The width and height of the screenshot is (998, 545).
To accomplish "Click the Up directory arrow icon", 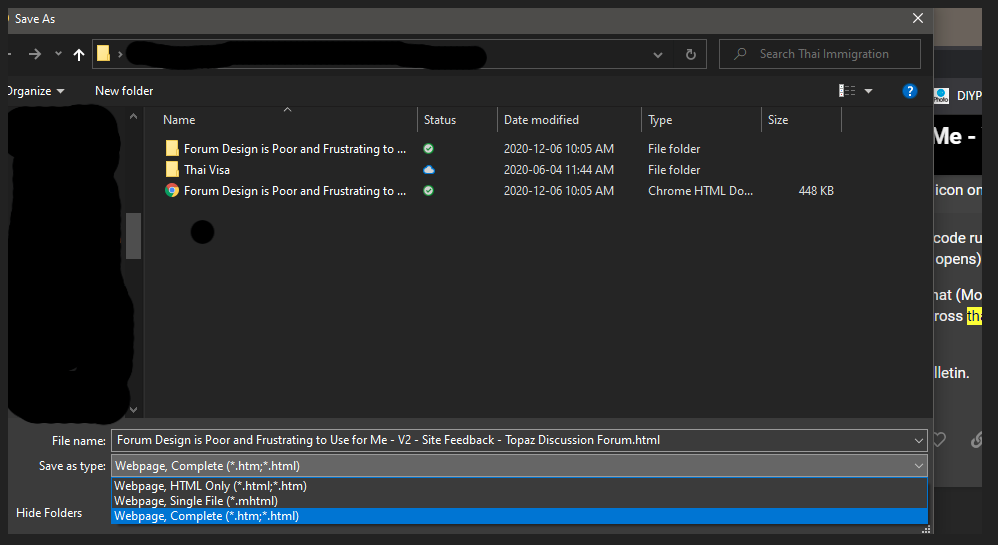I will pyautogui.click(x=79, y=54).
